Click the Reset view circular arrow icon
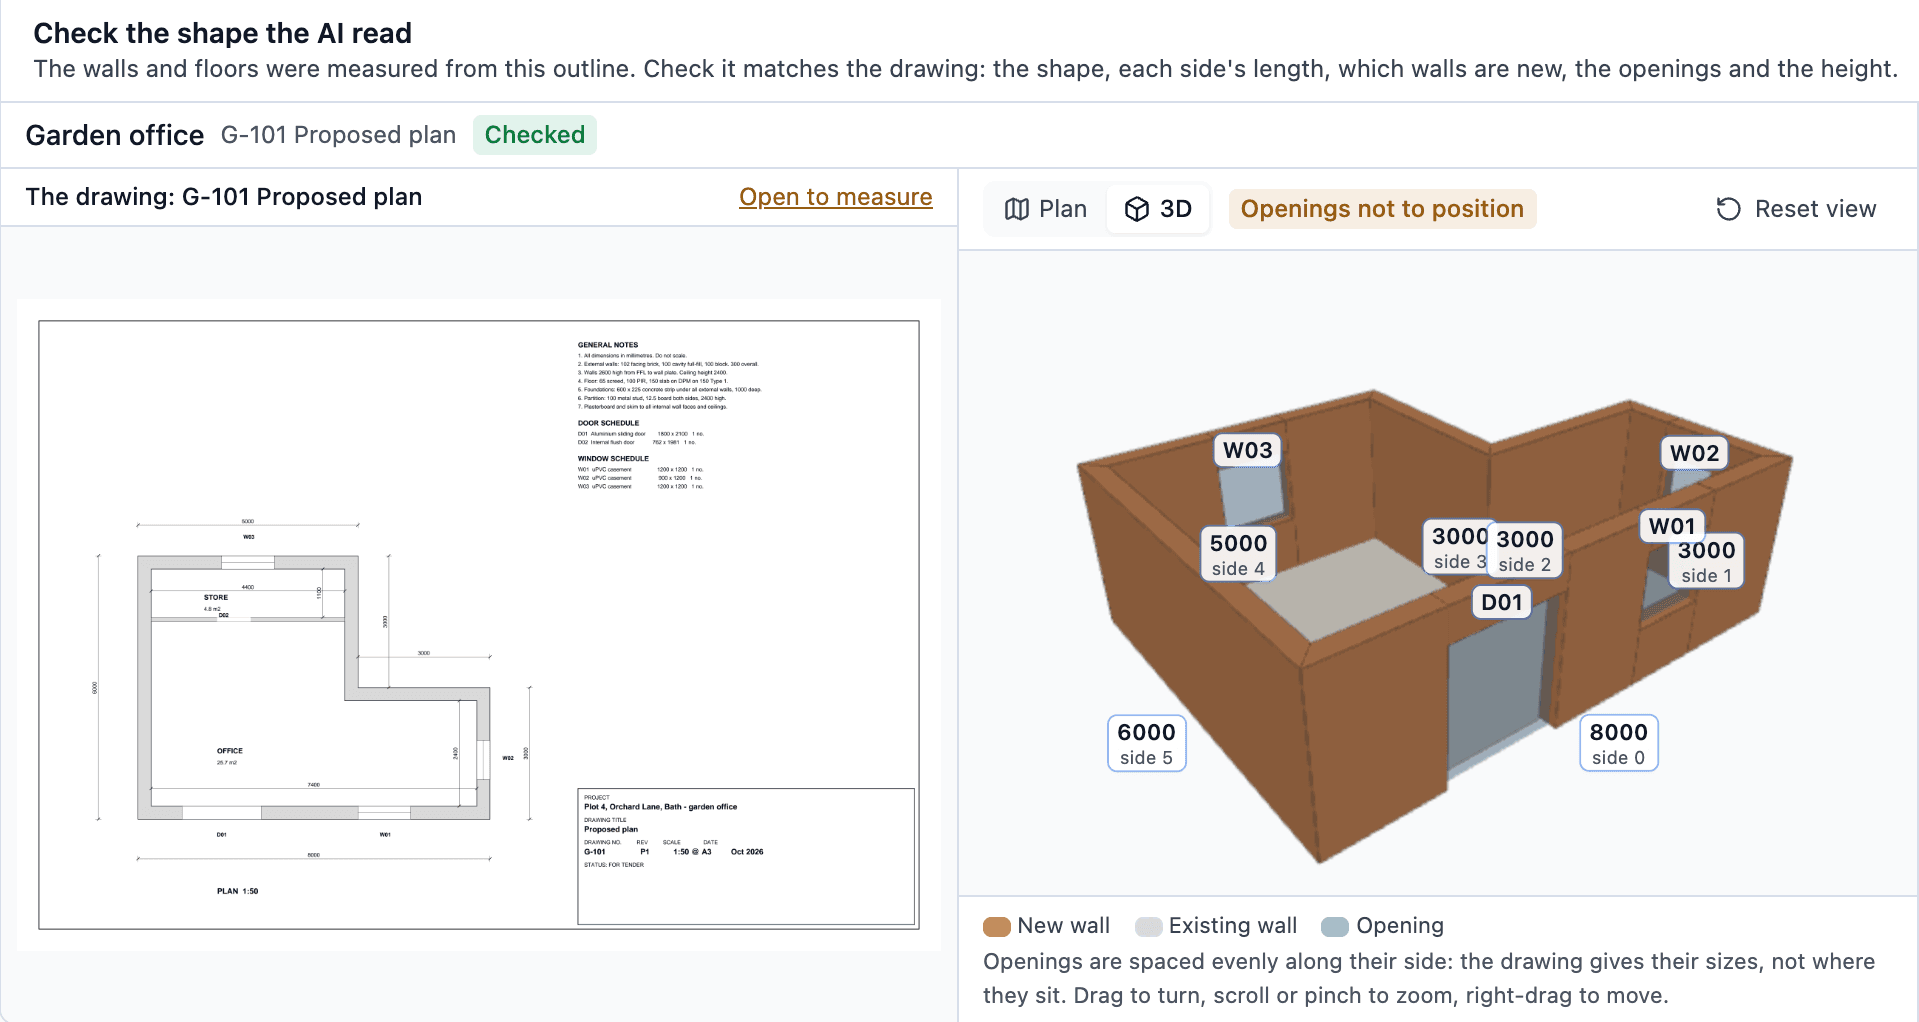The height and width of the screenshot is (1022, 1919). tap(1729, 209)
